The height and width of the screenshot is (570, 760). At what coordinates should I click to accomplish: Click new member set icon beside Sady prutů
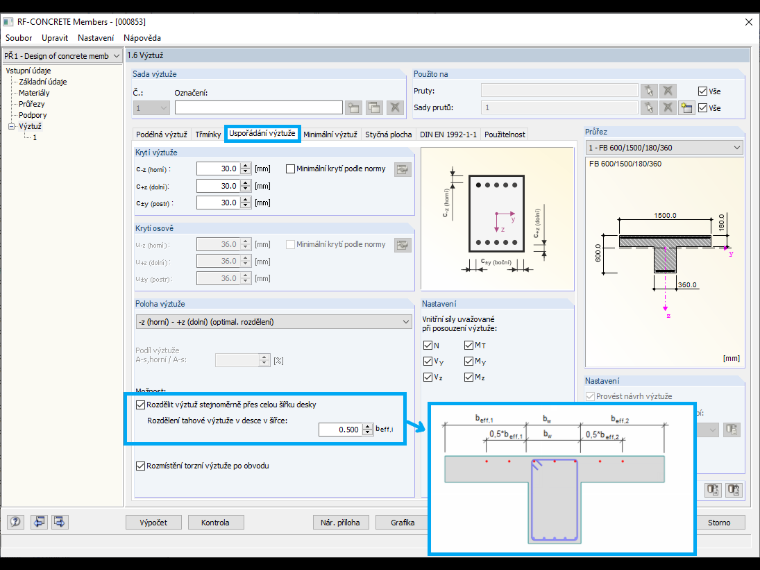tap(686, 108)
